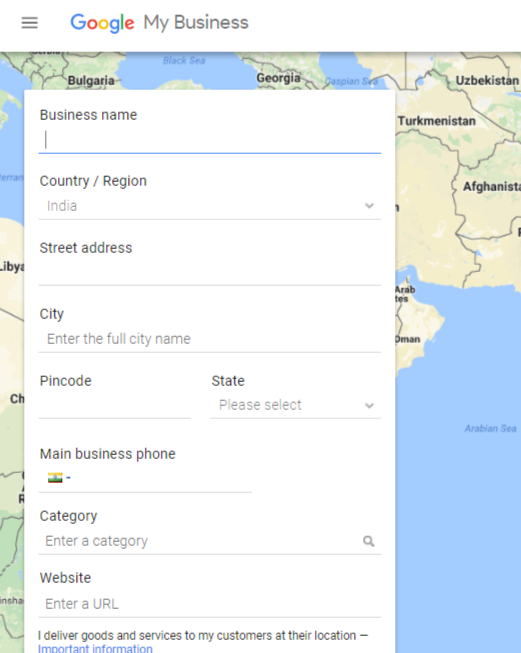Click the My Business title text
Viewport: 521px width, 653px height.
tap(196, 23)
